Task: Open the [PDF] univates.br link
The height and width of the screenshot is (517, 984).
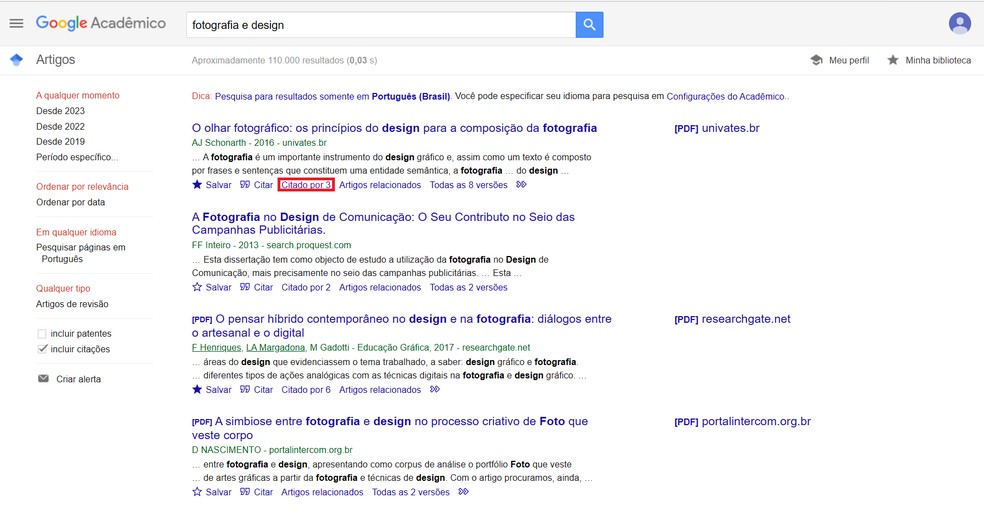Action: coord(717,128)
